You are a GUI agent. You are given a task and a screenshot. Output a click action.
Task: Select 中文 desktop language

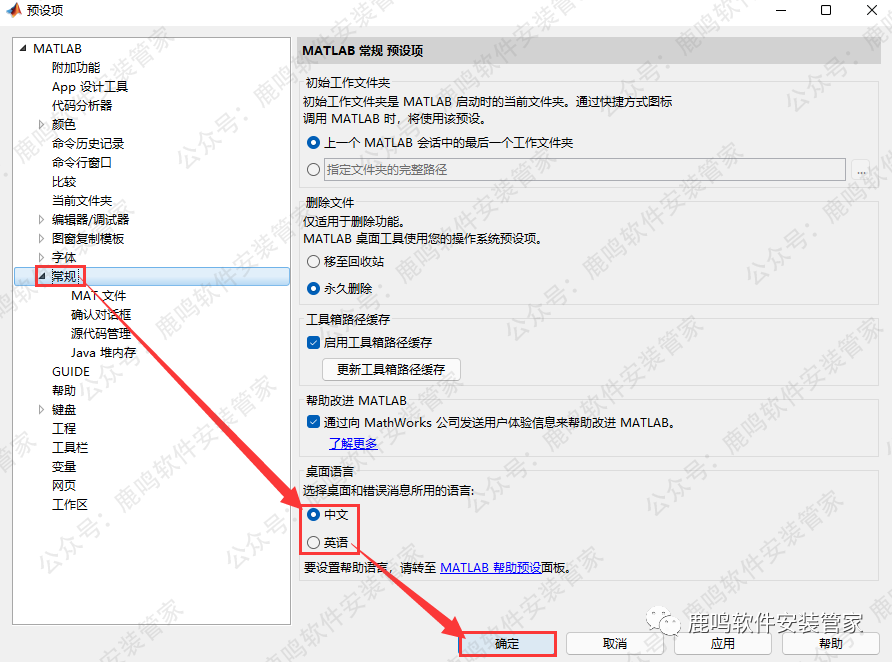coord(313,515)
